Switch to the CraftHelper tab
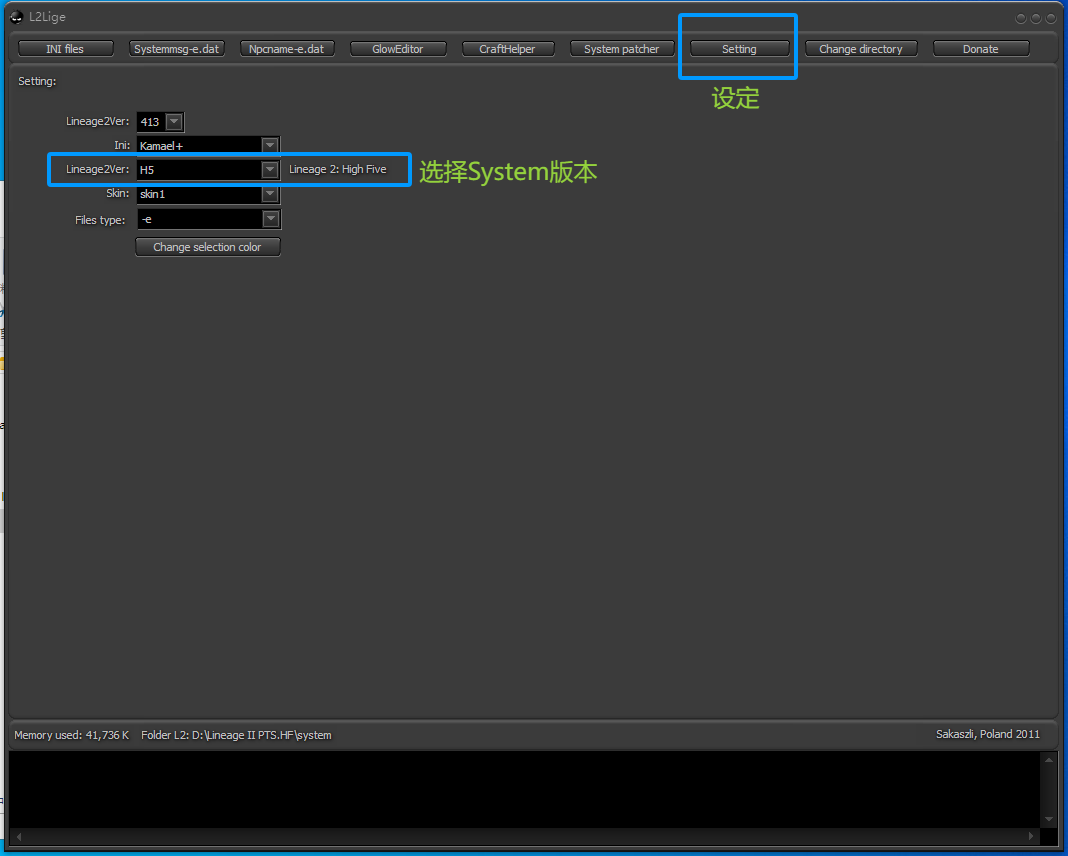Screen dimensions: 1068x856 (x=507, y=49)
